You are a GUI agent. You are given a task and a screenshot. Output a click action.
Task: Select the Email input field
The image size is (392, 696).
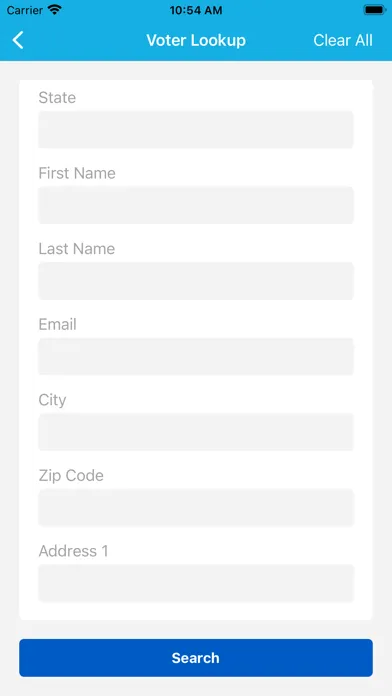point(196,356)
